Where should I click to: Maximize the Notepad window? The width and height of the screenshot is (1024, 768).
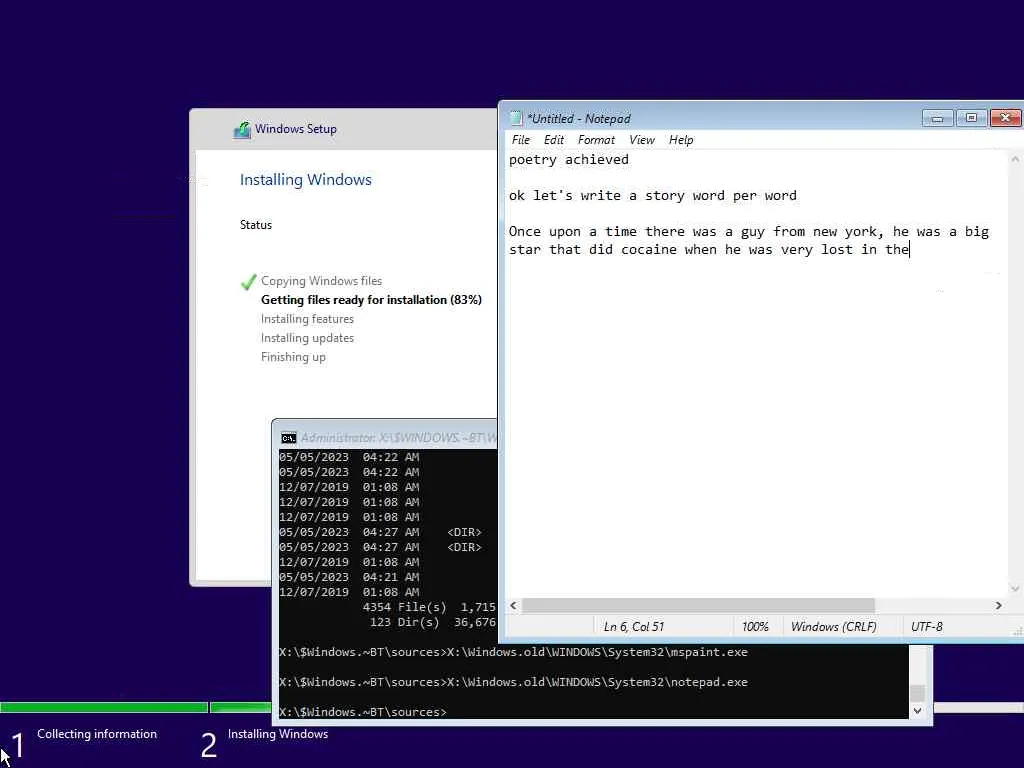point(971,118)
